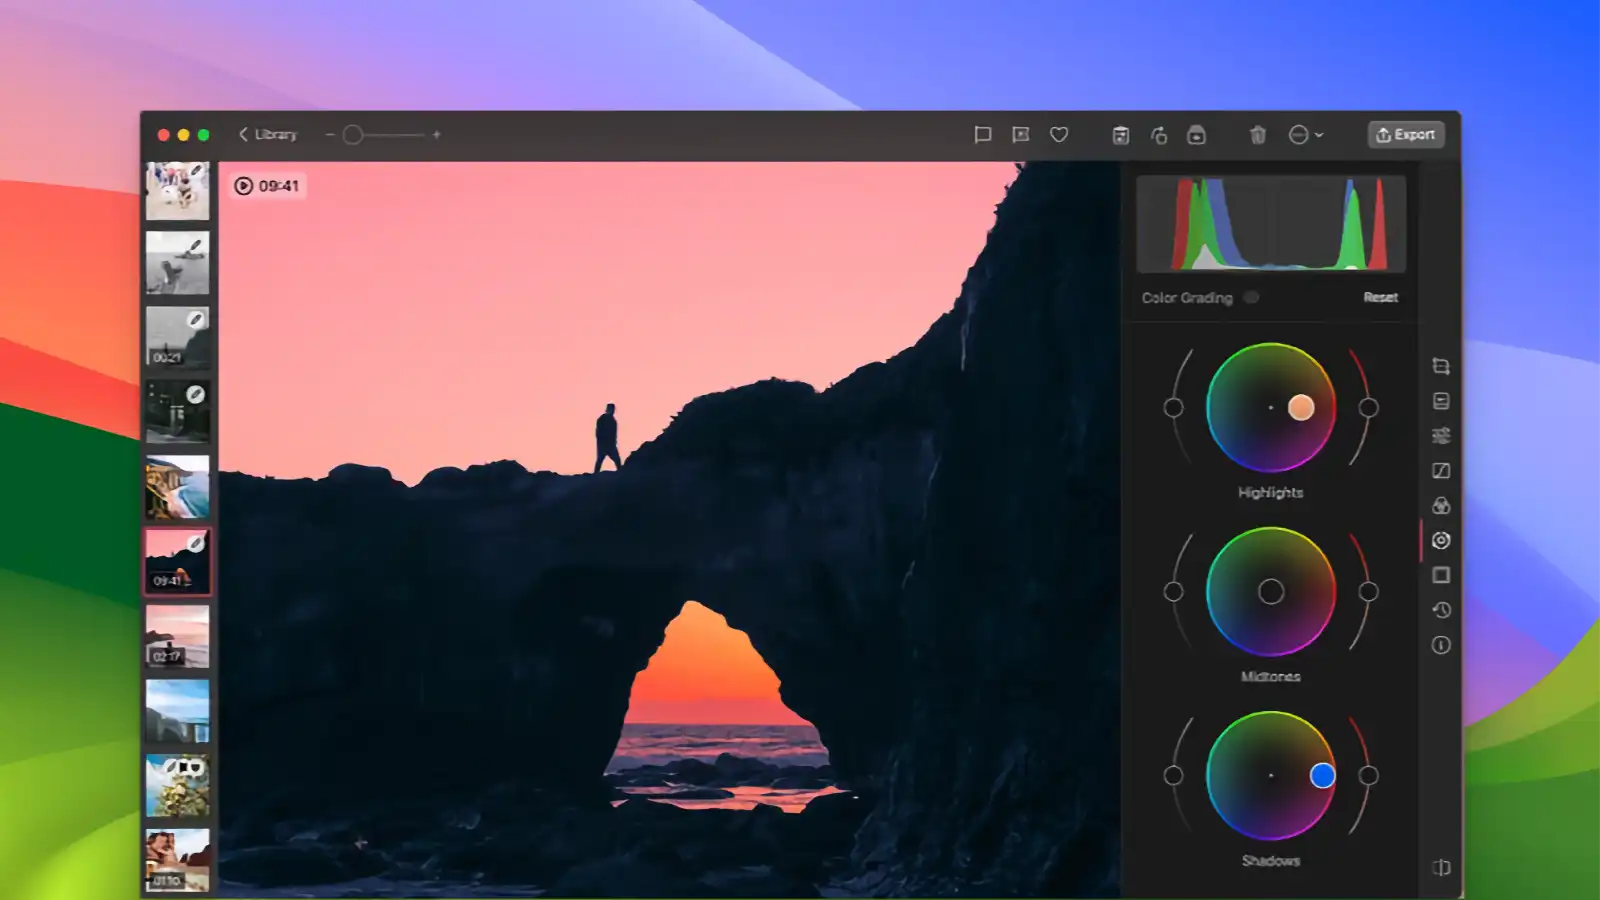Open the edit History panel
Viewport: 1600px width, 900px height.
click(1441, 608)
